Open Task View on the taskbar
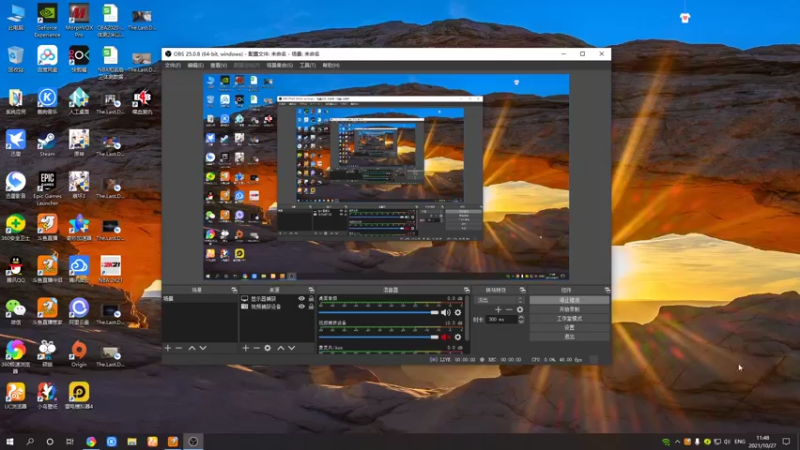Viewport: 800px width, 450px height. pyautogui.click(x=69, y=442)
